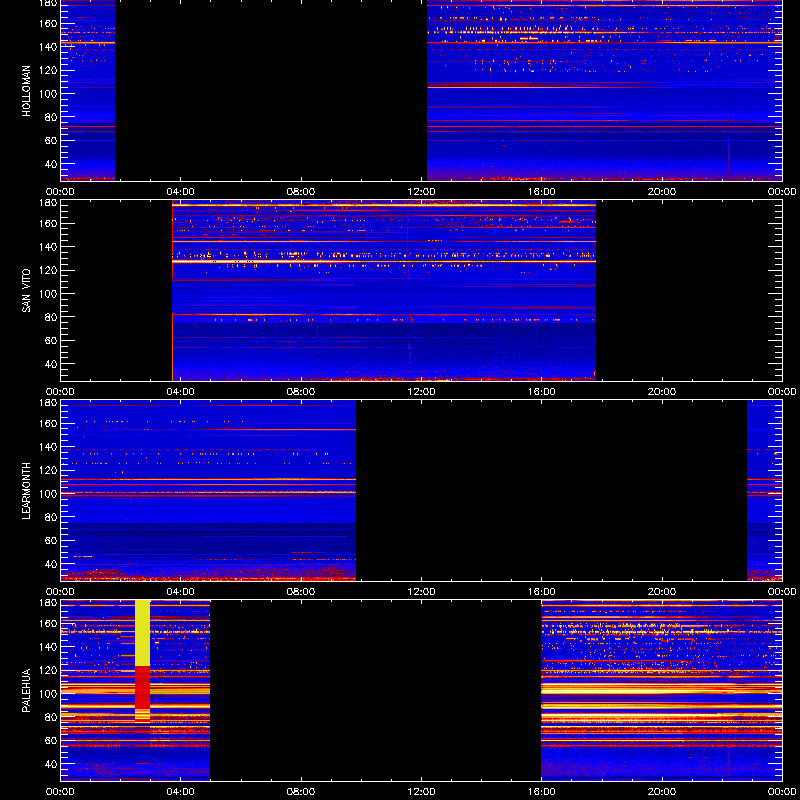
Task: Click the bright 127 MHz line in San Vito spectrogram
Action: pyautogui.click(x=384, y=262)
